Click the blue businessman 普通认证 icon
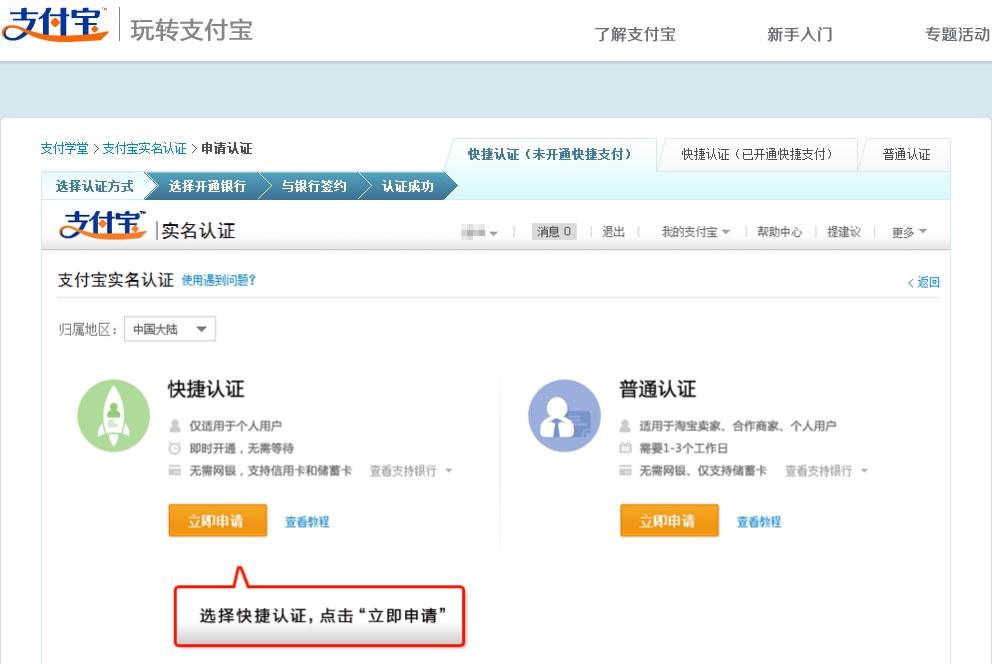992x664 pixels. 564,415
